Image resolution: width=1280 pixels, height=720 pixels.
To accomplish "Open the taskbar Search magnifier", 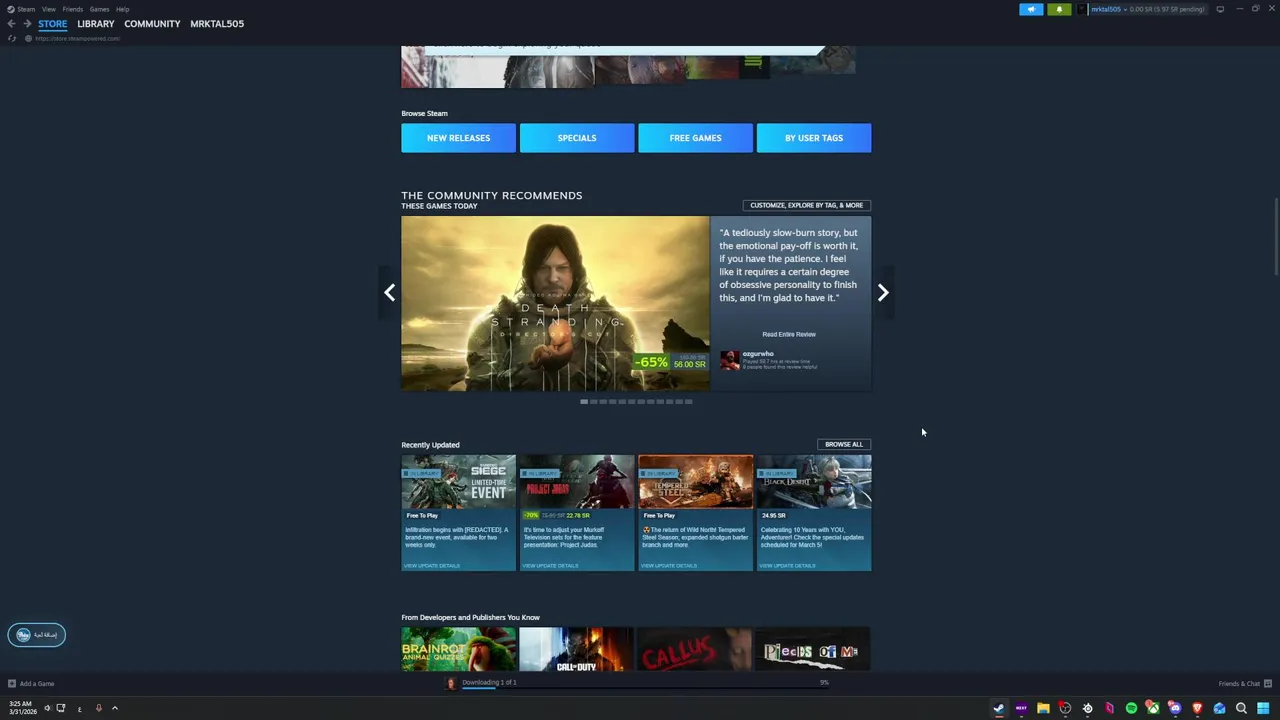I will (1241, 708).
